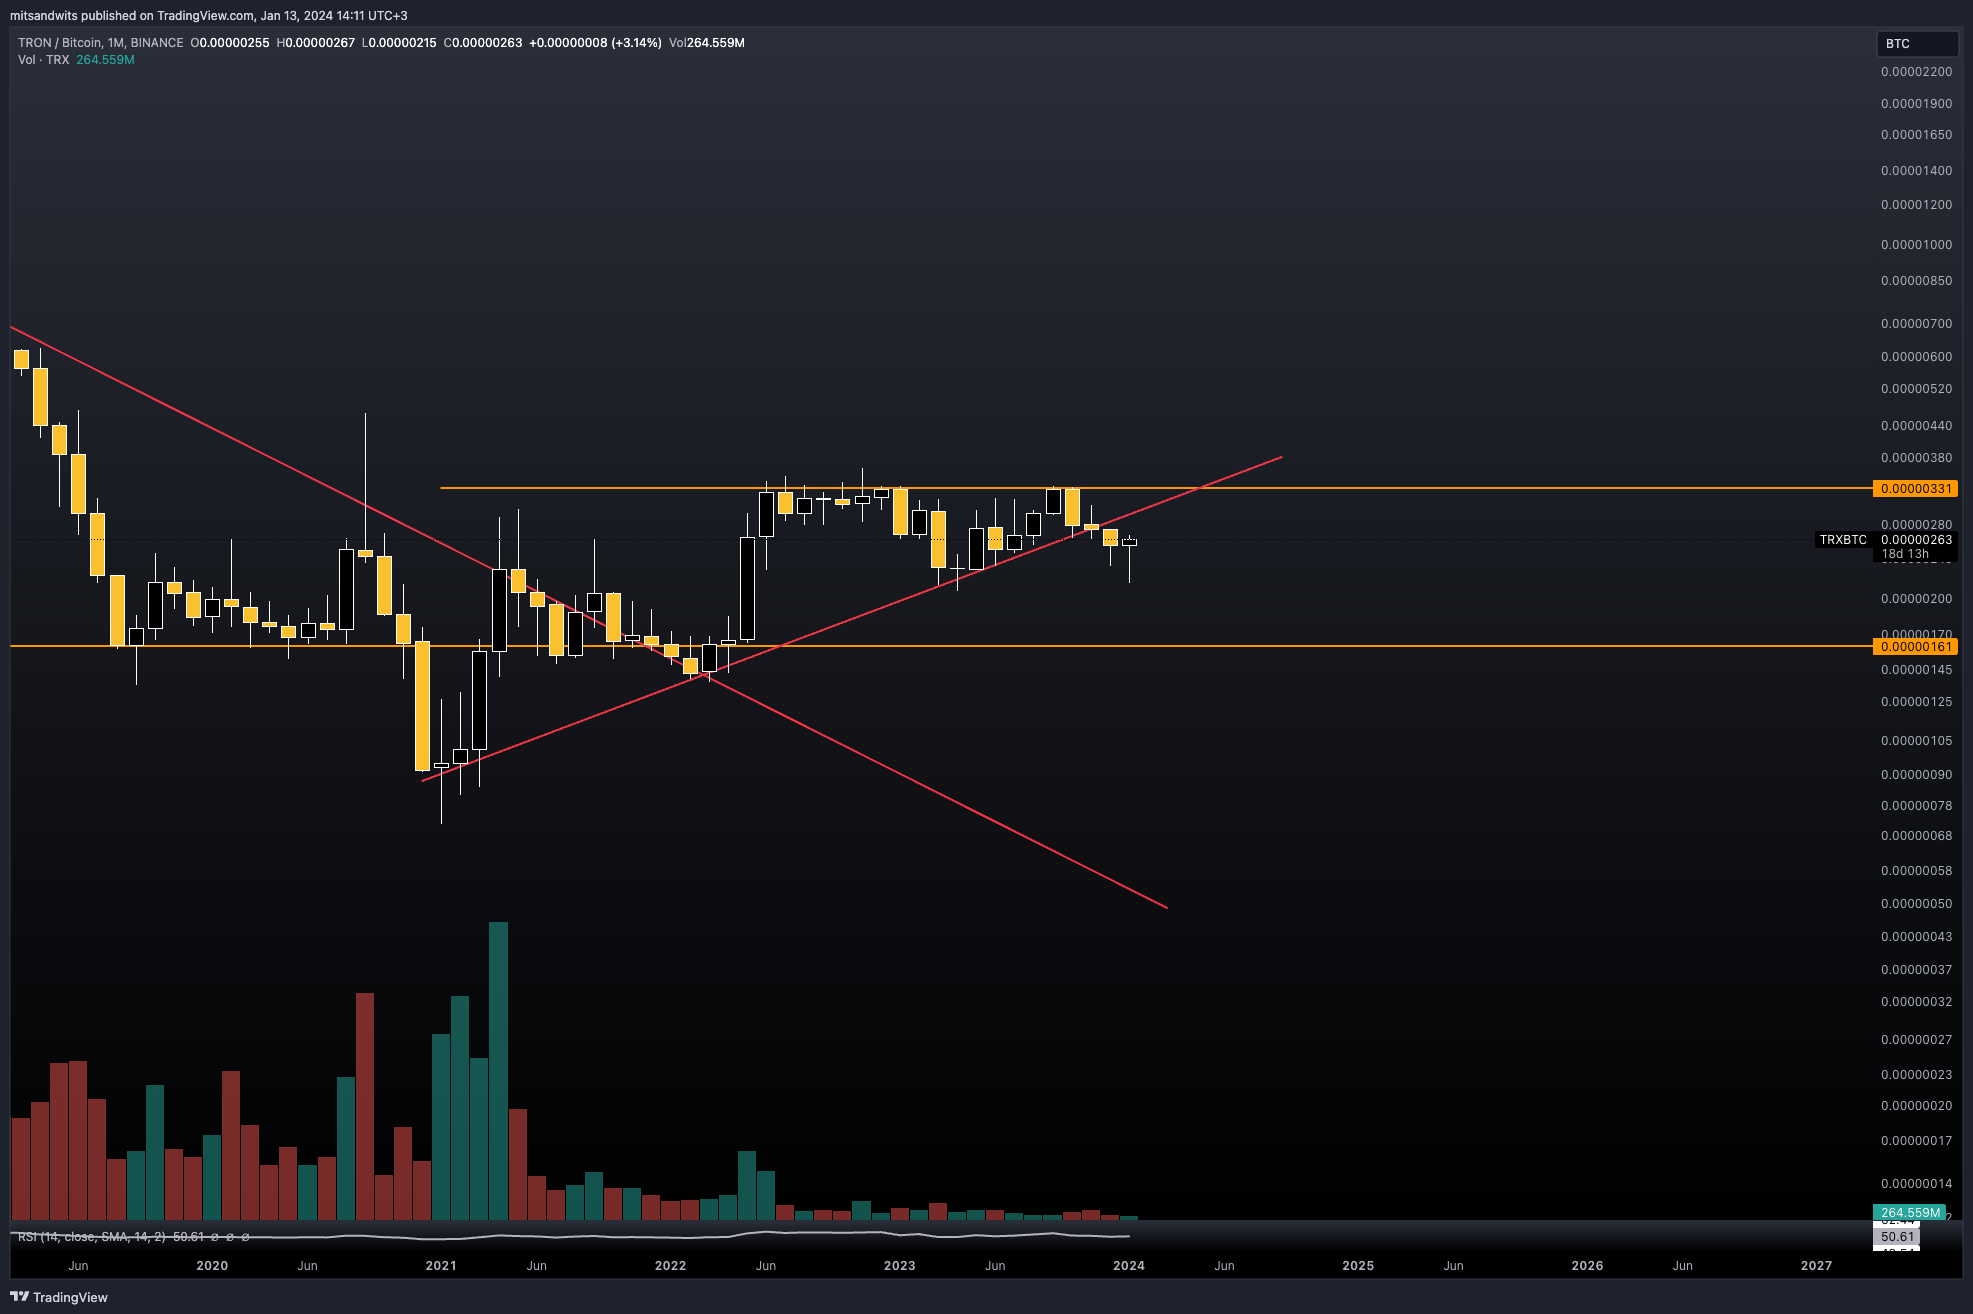Click the 0.00000027 price axis label
This screenshot has width=1973, height=1314.
tap(1916, 1040)
